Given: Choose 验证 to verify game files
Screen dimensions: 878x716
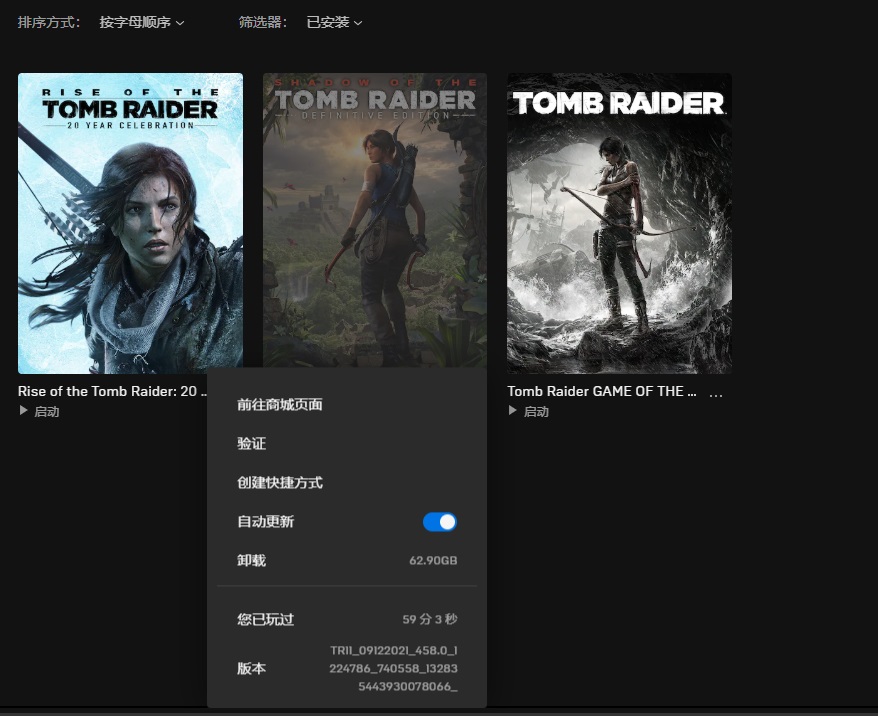Looking at the screenshot, I should click(251, 444).
